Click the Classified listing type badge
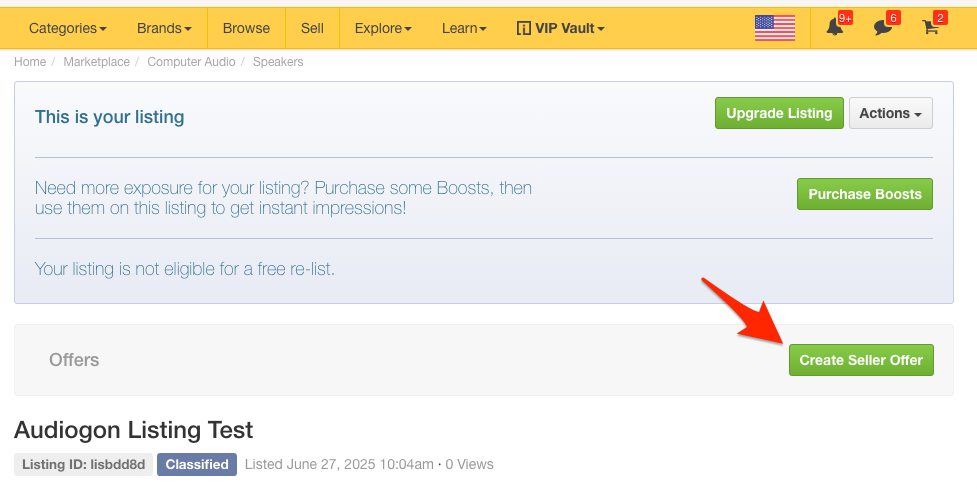The image size is (977, 489). pyautogui.click(x=197, y=464)
